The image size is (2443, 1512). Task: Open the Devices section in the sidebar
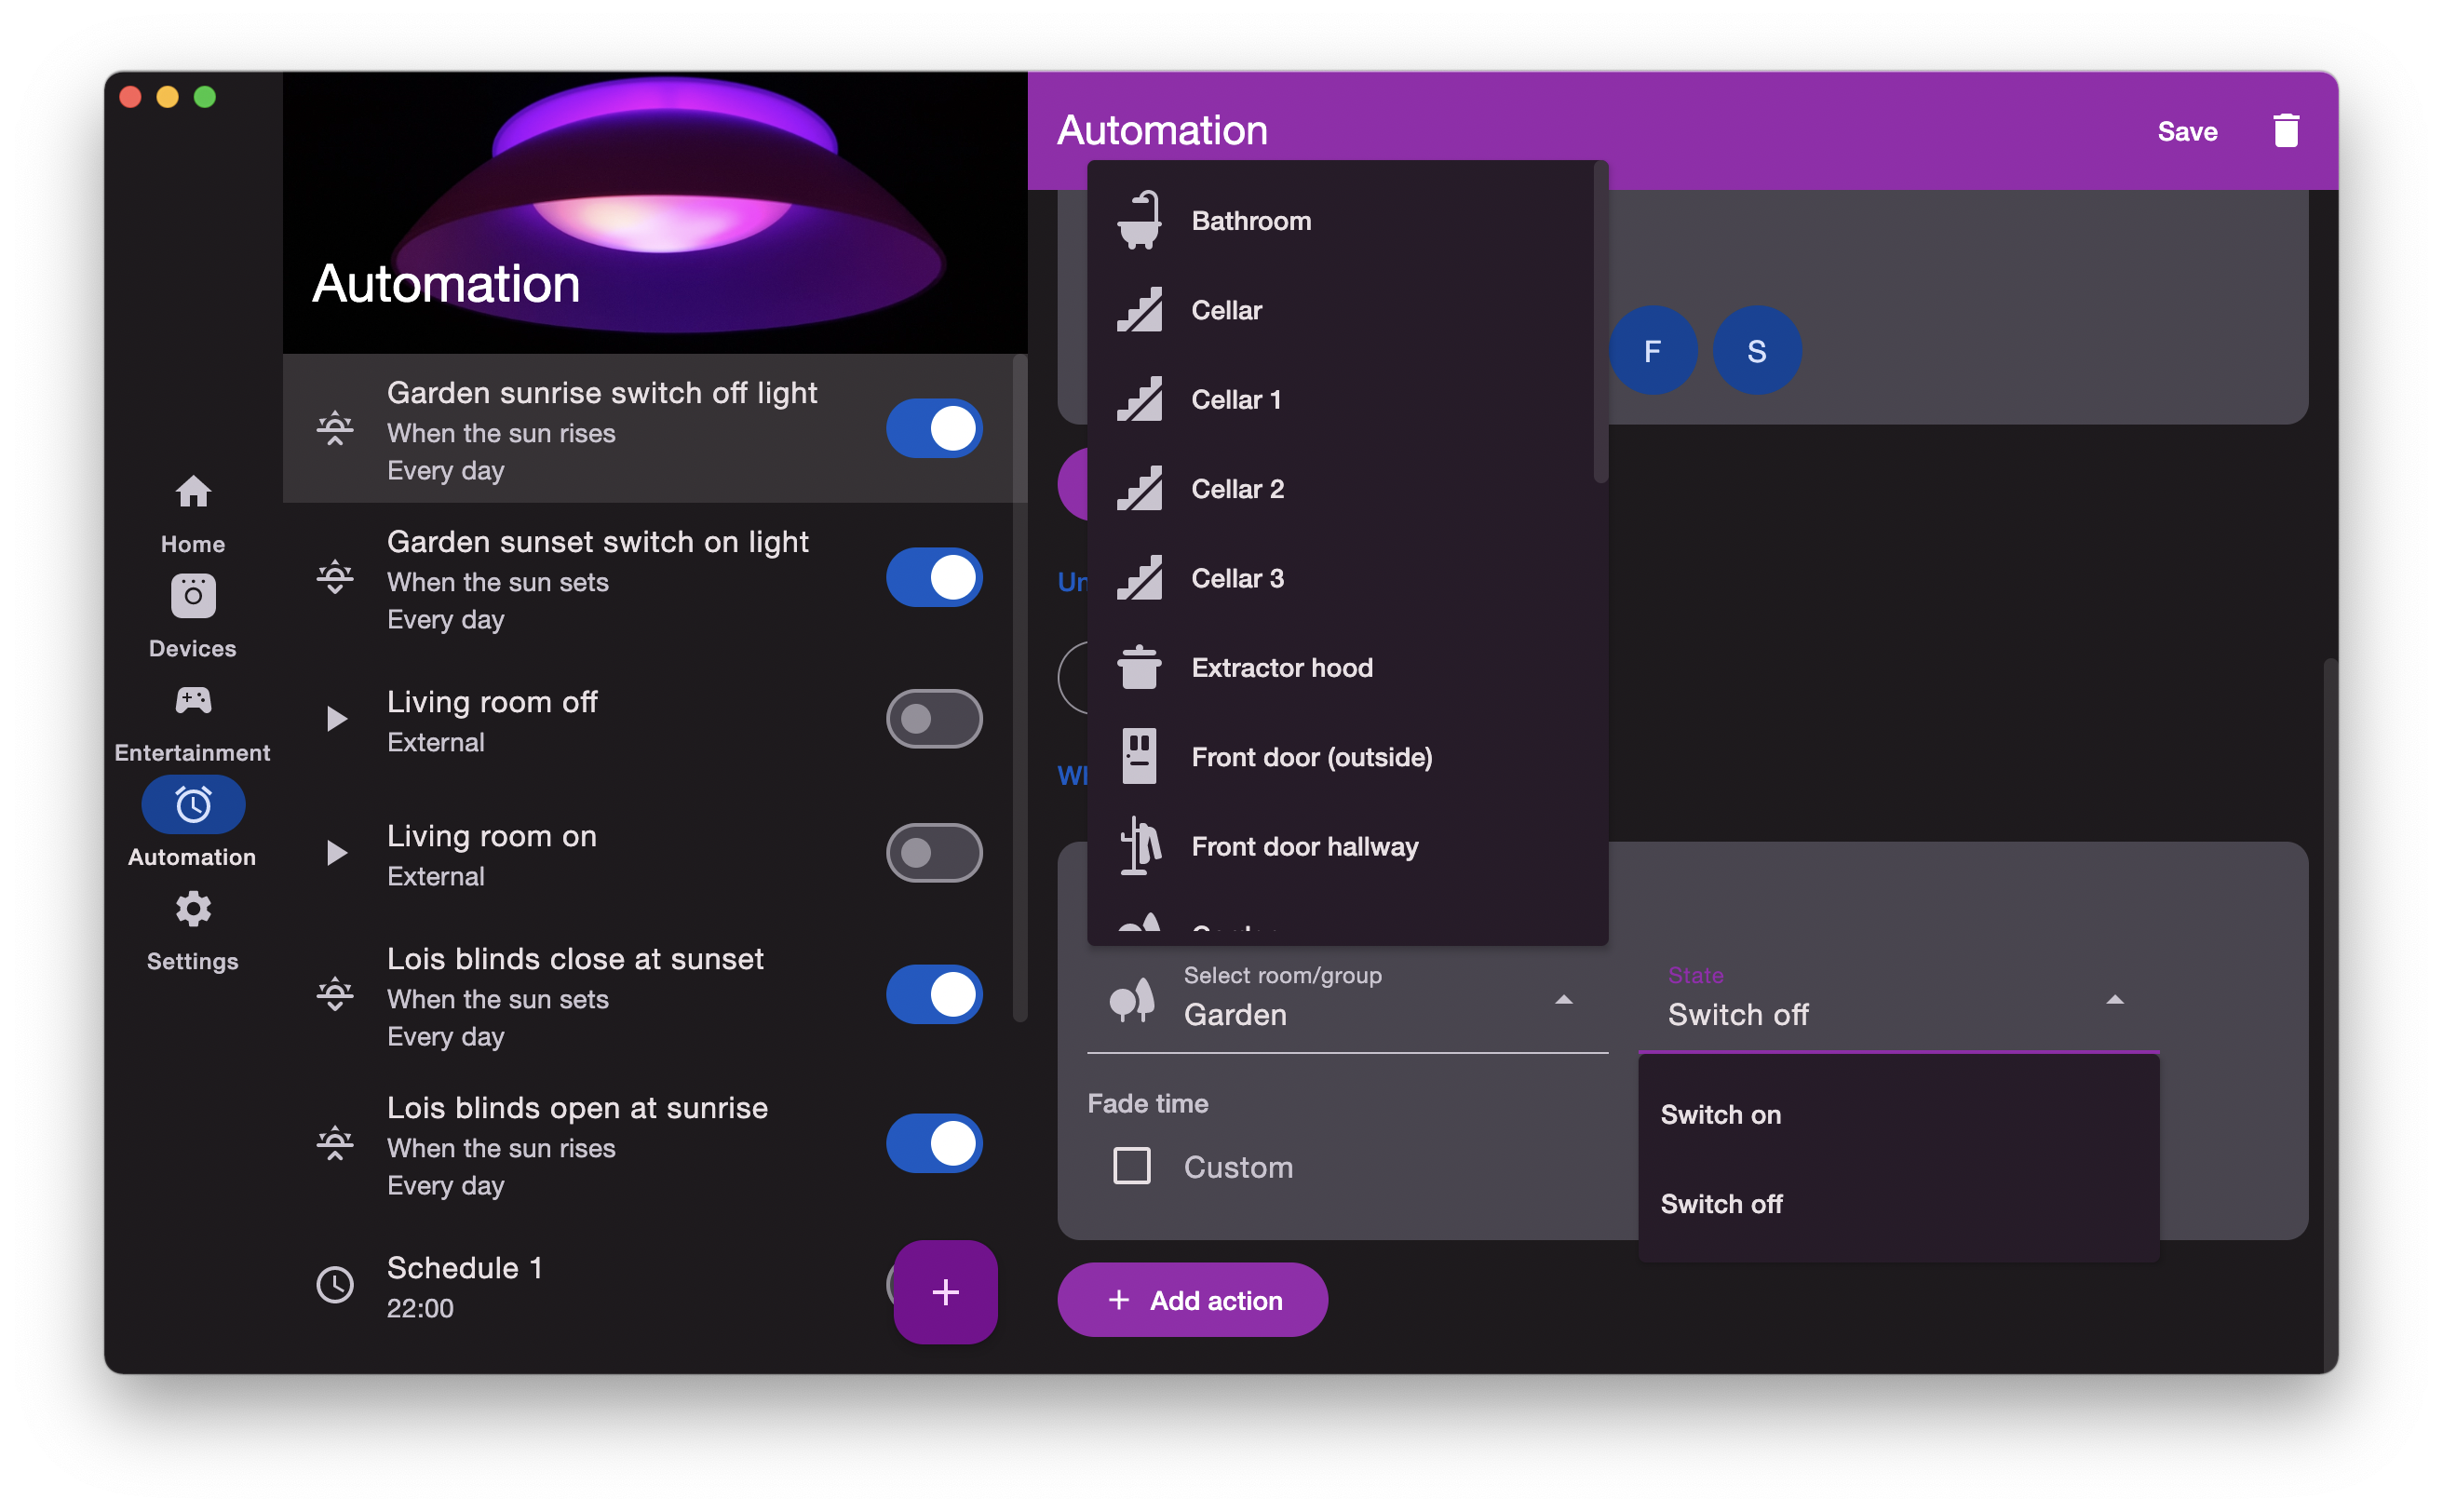[191, 595]
